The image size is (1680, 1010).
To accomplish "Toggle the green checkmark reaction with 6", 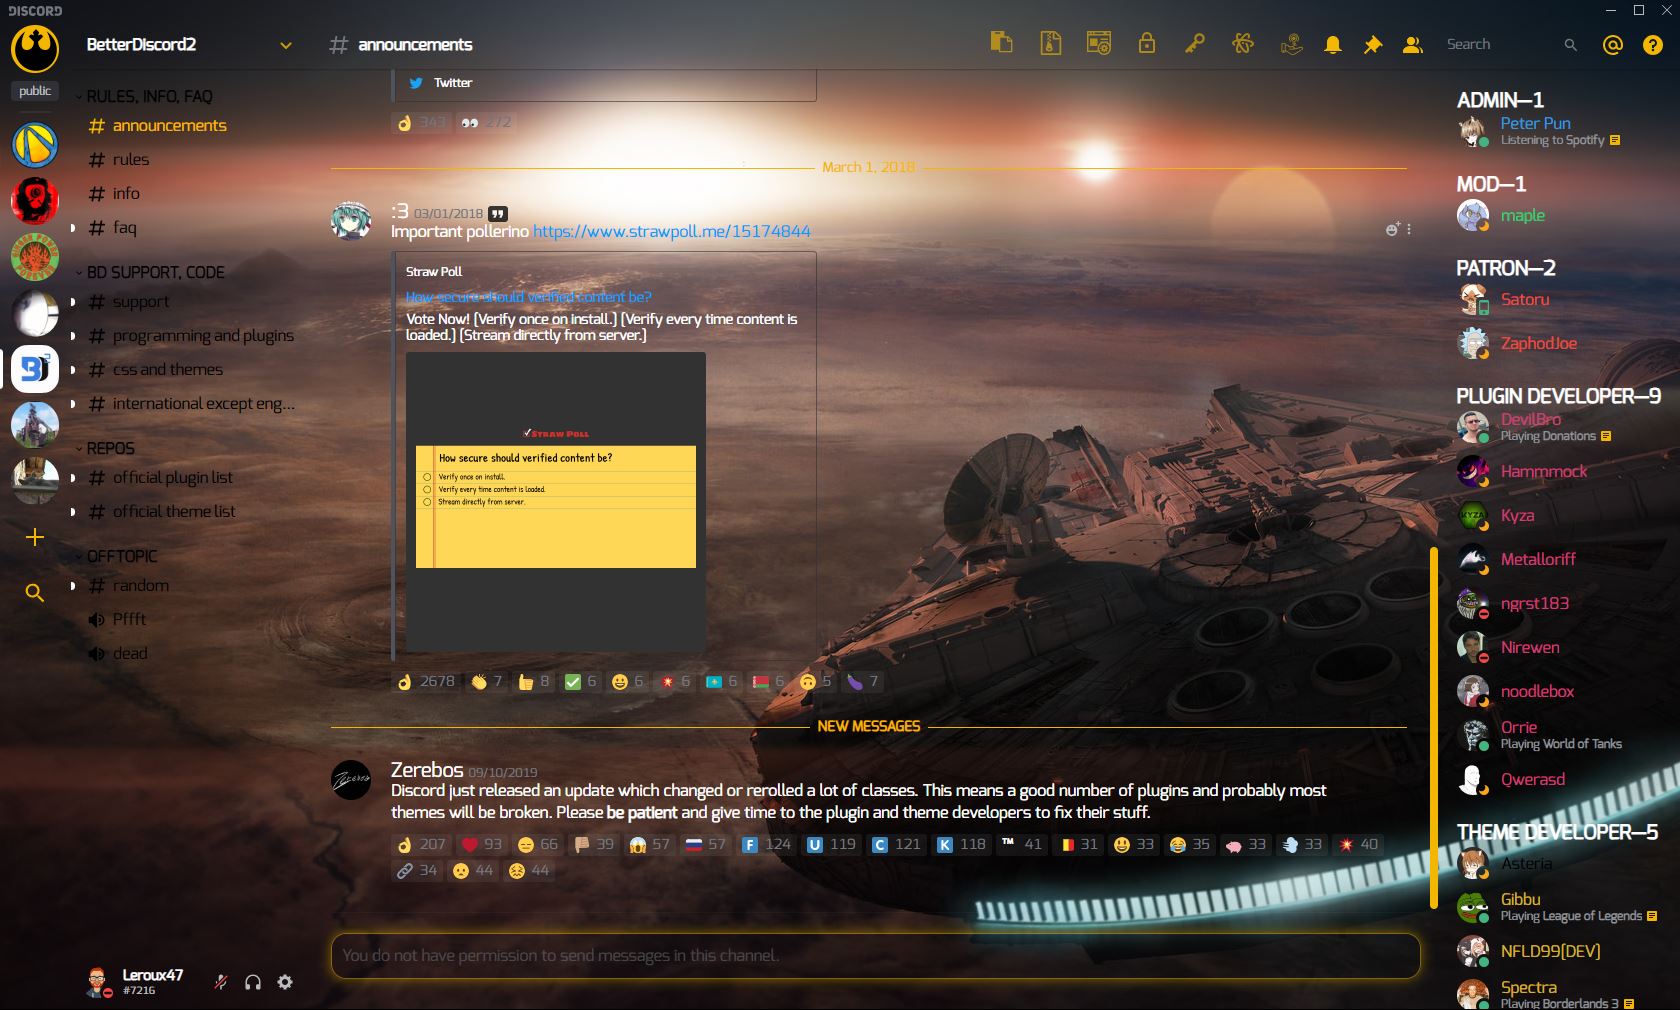I will click(580, 681).
